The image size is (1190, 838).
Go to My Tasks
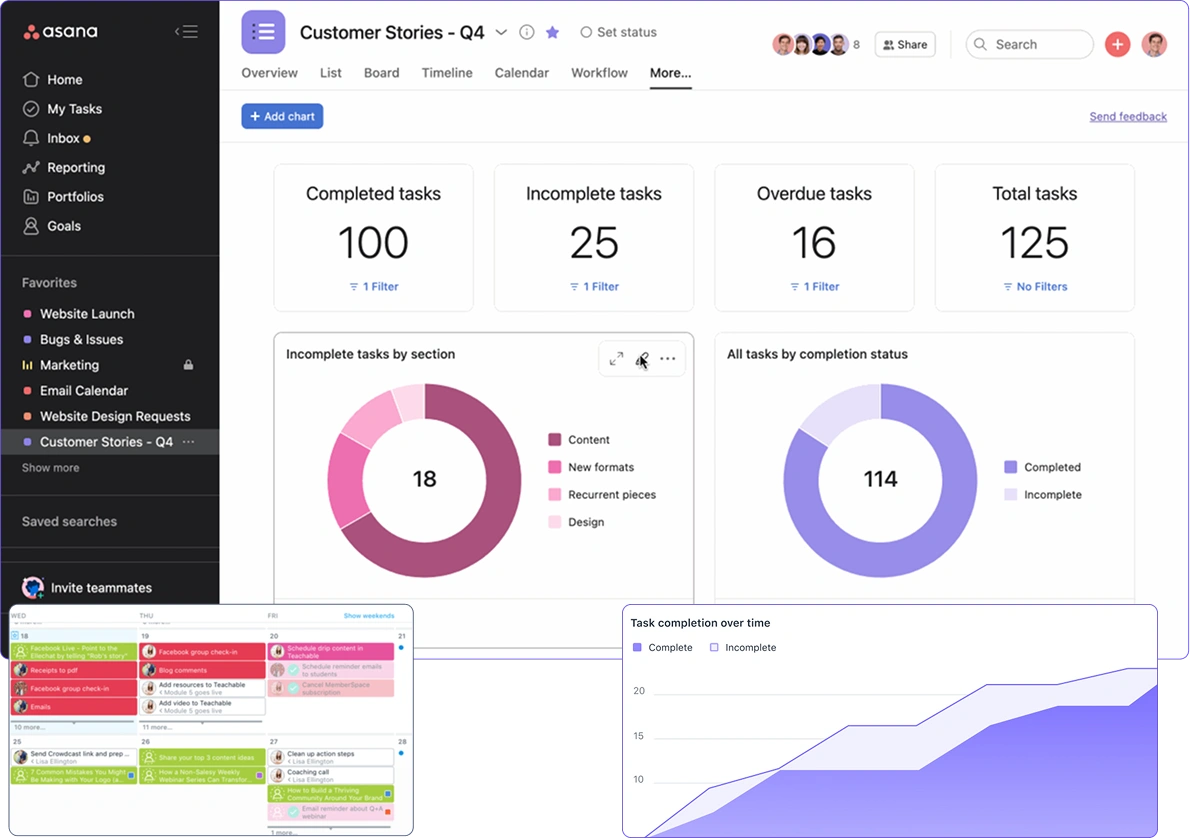62,109
